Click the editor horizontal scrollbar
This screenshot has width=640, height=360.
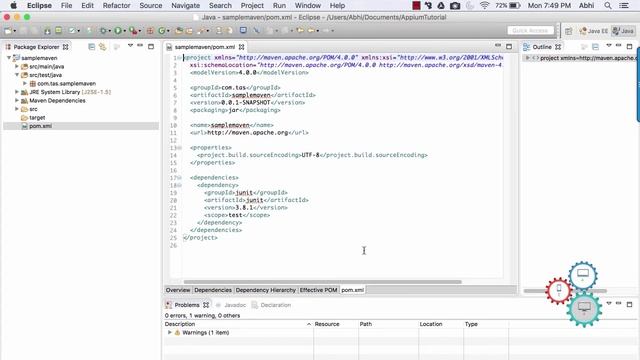click(322, 282)
